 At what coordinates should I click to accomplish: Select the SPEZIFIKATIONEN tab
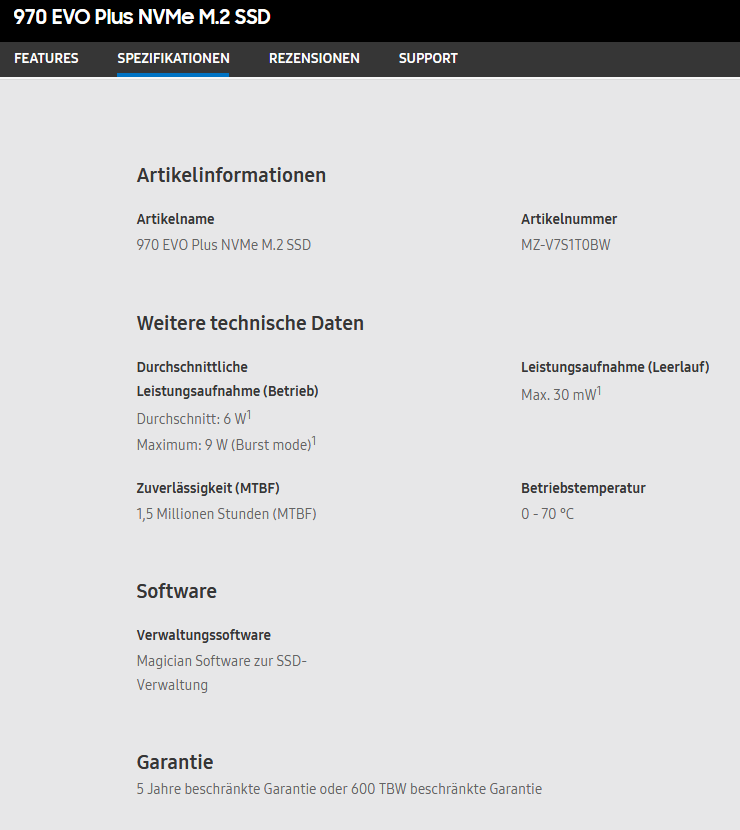(173, 58)
